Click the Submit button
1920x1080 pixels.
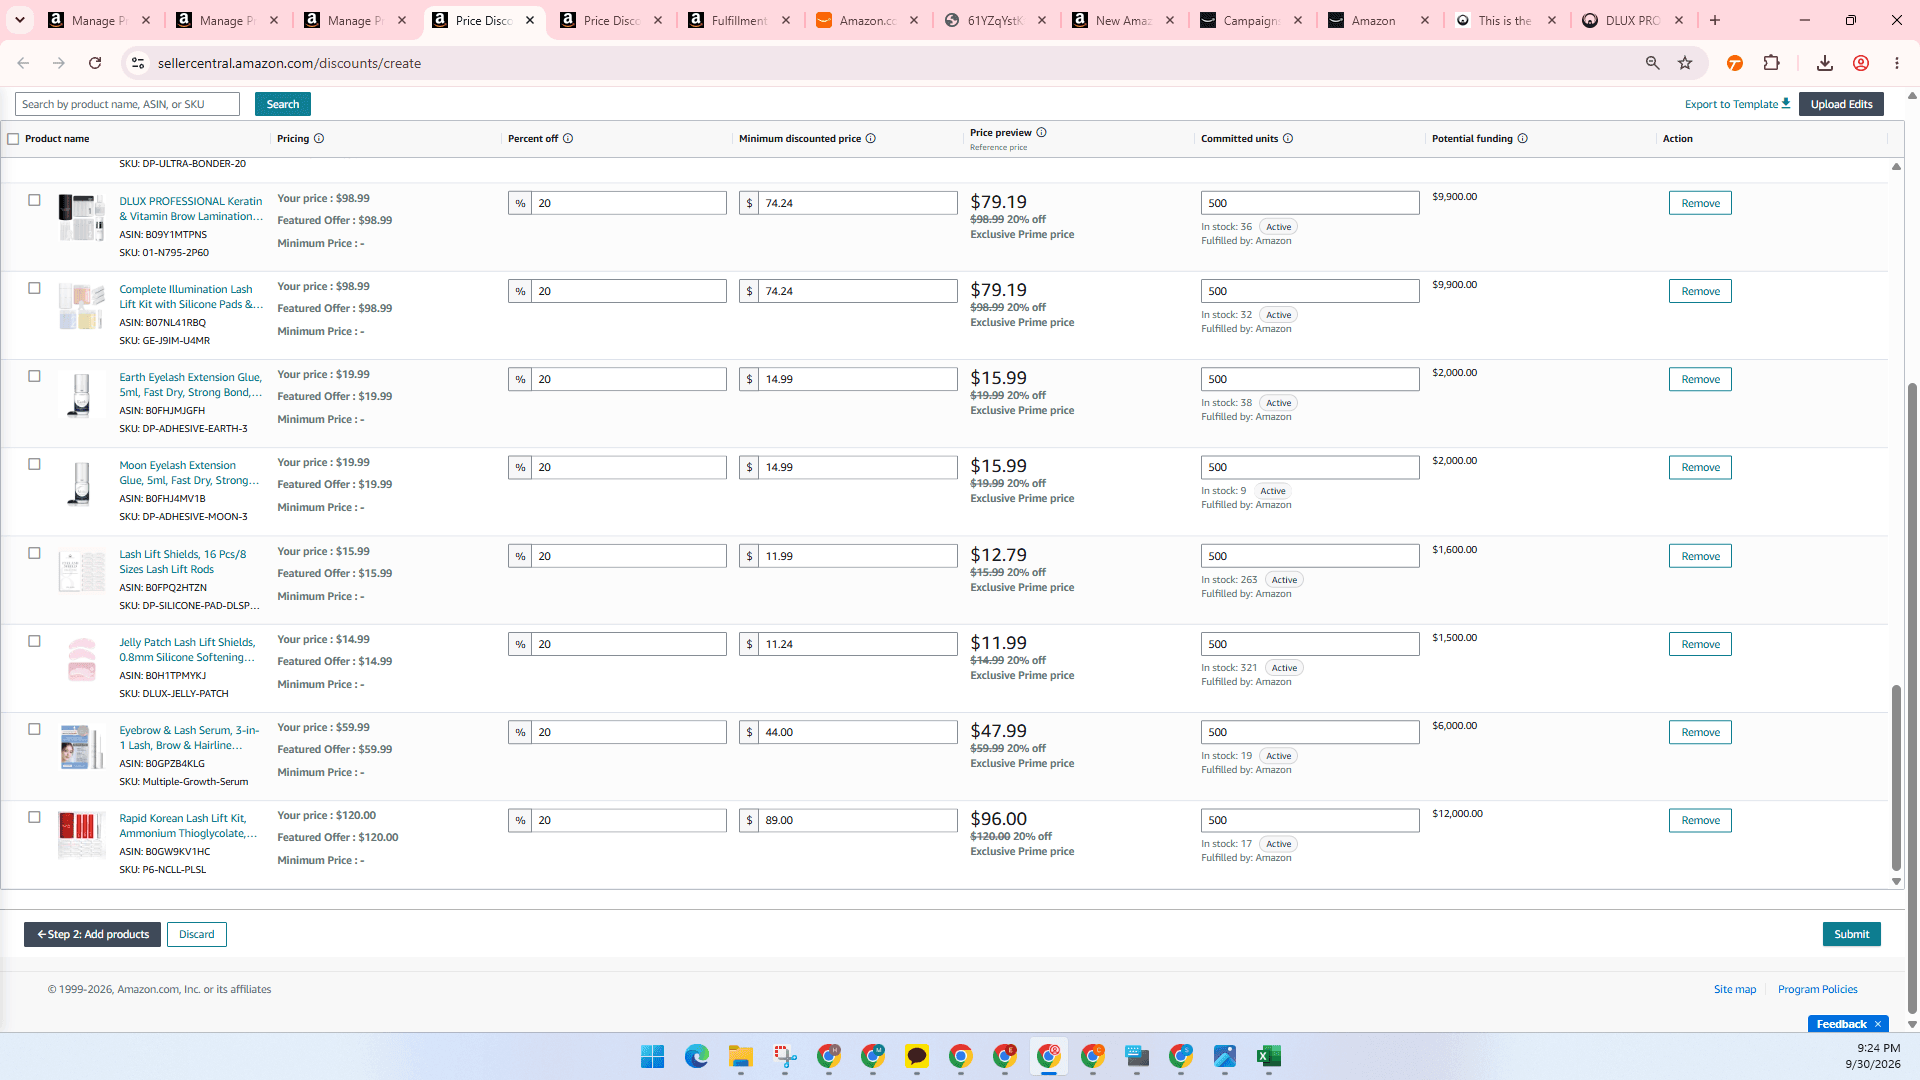click(x=1851, y=934)
